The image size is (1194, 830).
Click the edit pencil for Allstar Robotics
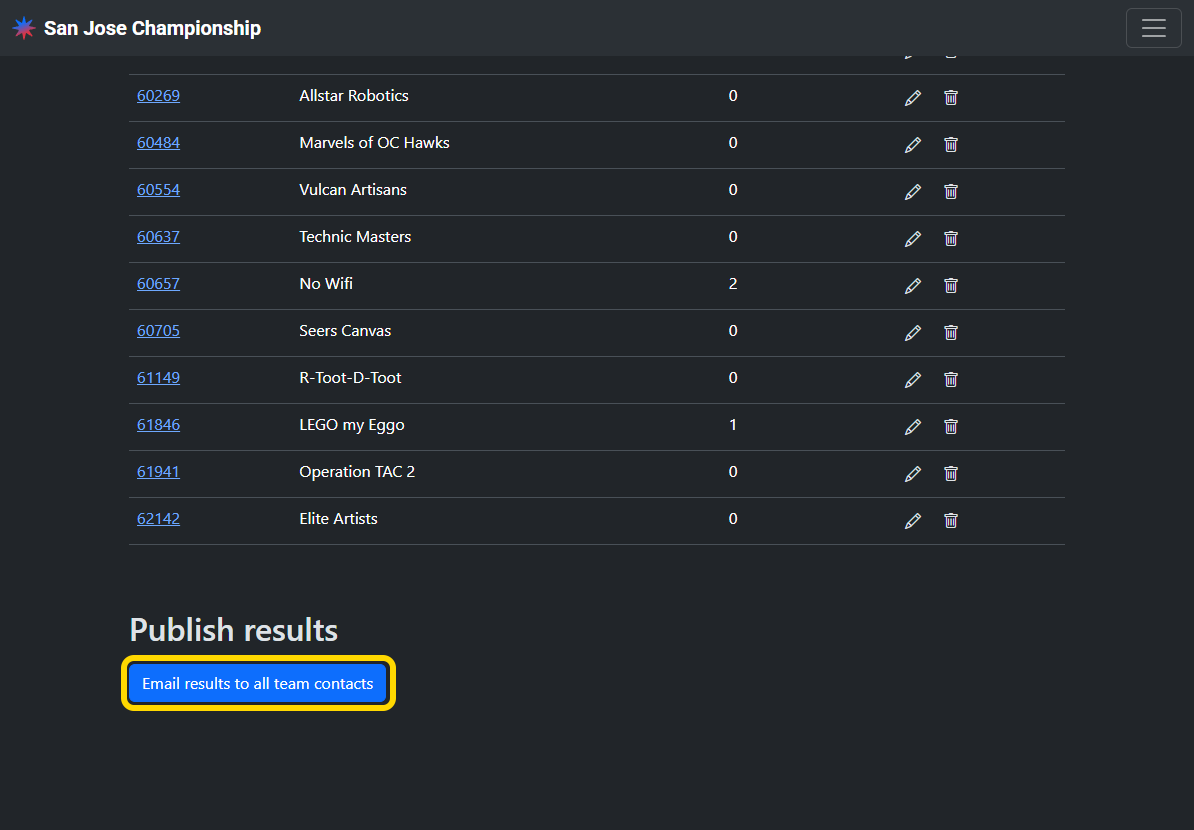[x=912, y=98]
